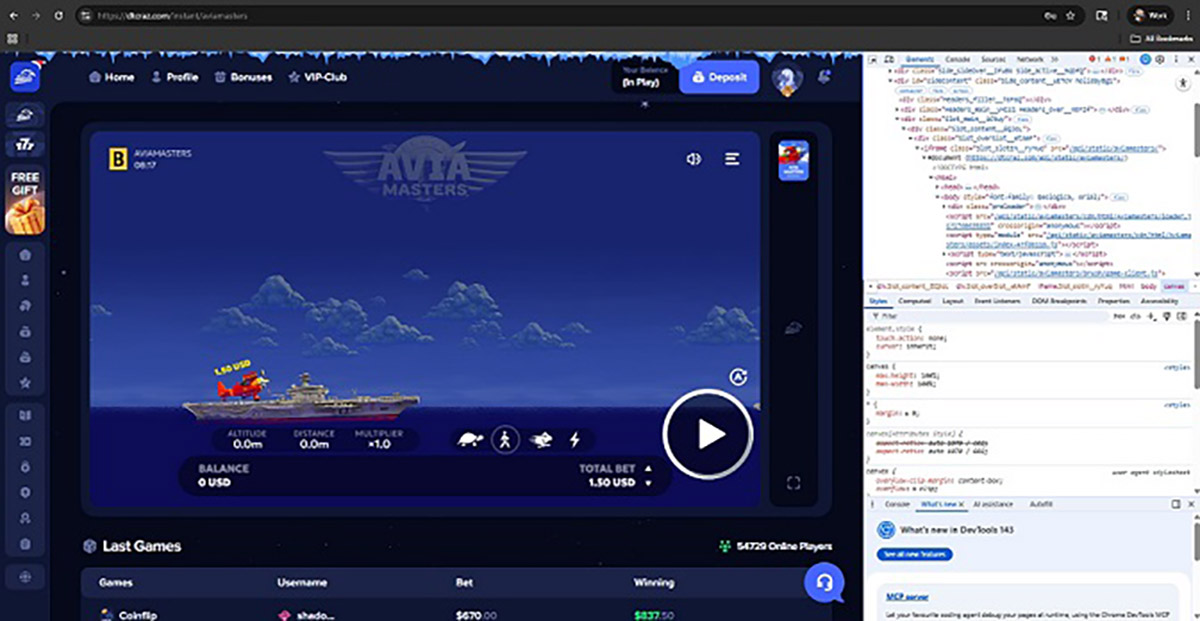
Task: Mute the game sound with the speaker icon
Action: pos(694,159)
